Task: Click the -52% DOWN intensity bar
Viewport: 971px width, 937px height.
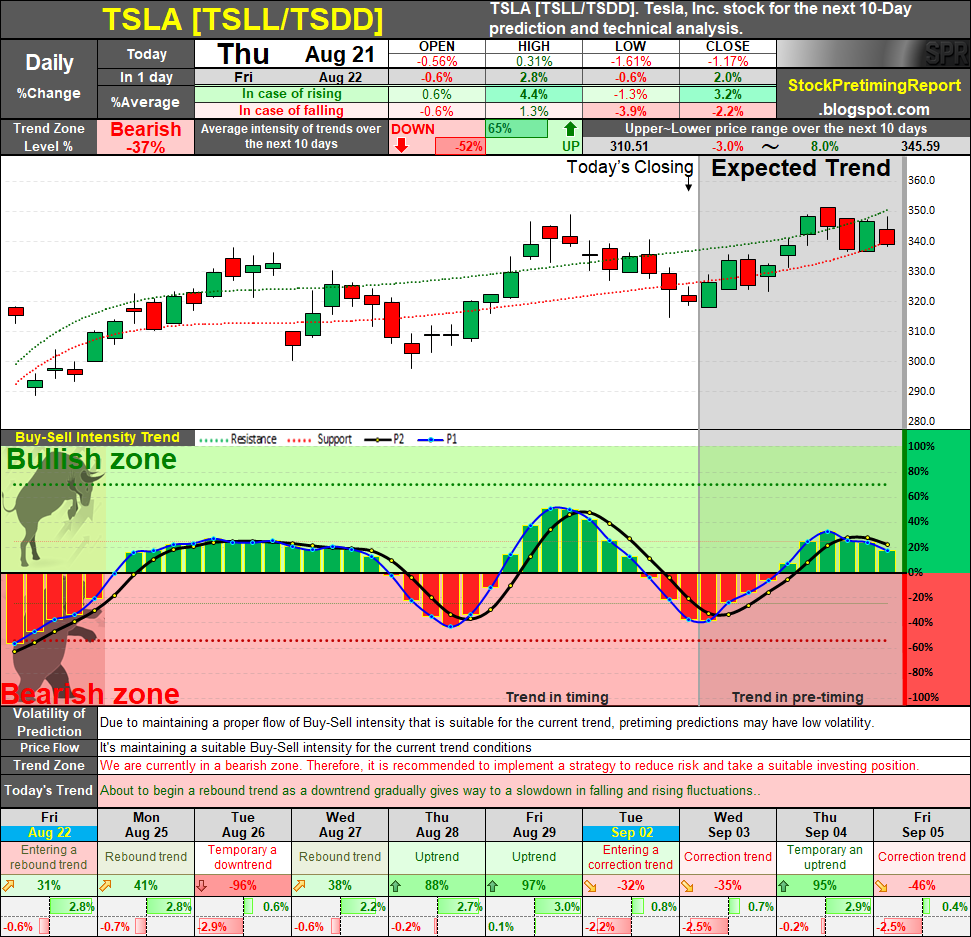Action: click(x=460, y=147)
